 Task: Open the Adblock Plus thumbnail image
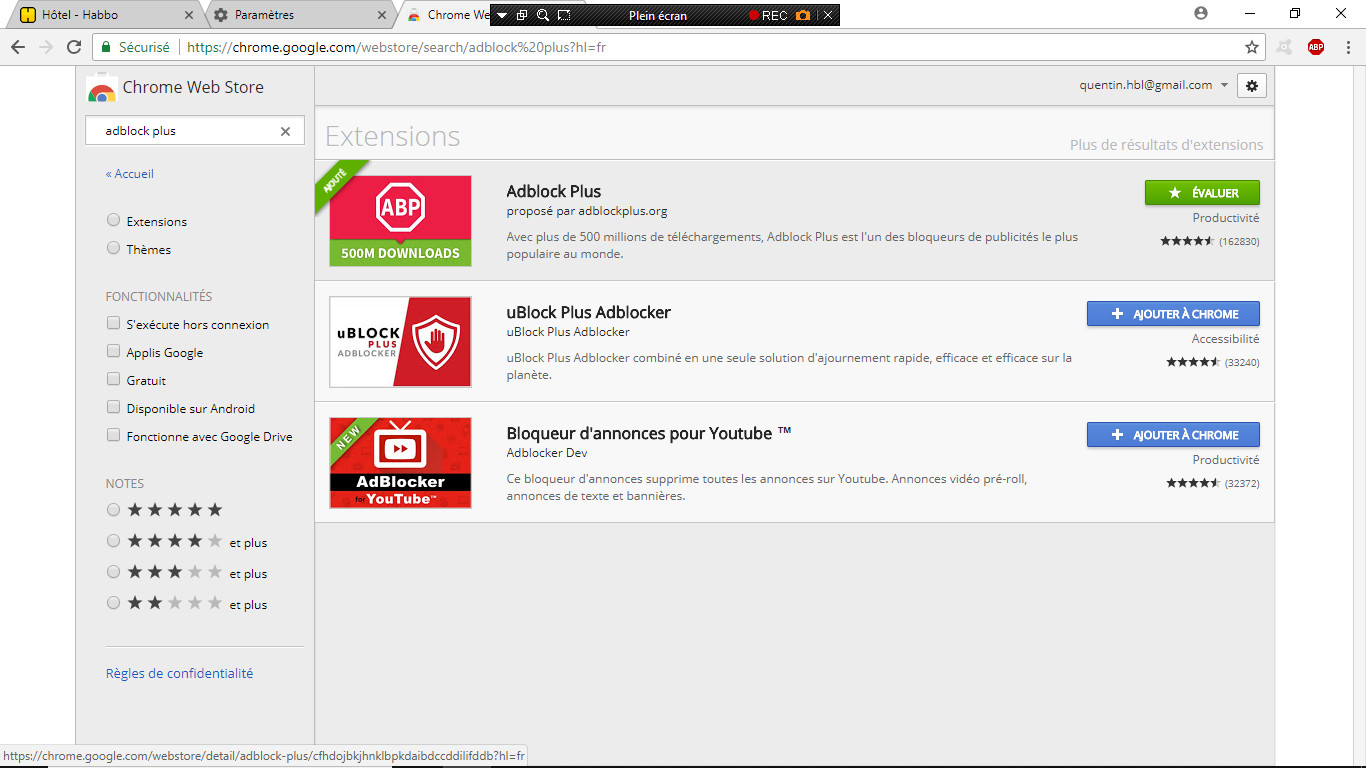click(x=400, y=221)
